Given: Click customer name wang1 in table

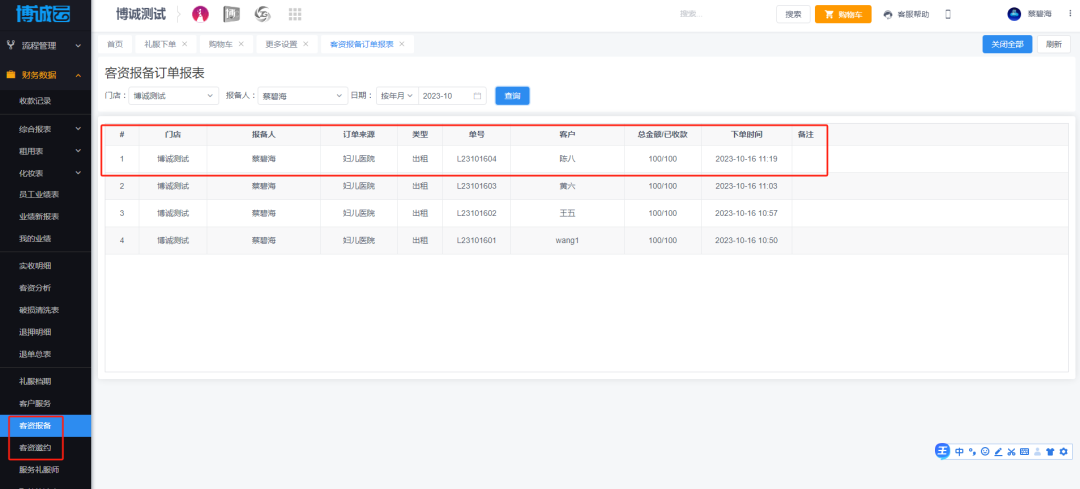Looking at the screenshot, I should (568, 240).
